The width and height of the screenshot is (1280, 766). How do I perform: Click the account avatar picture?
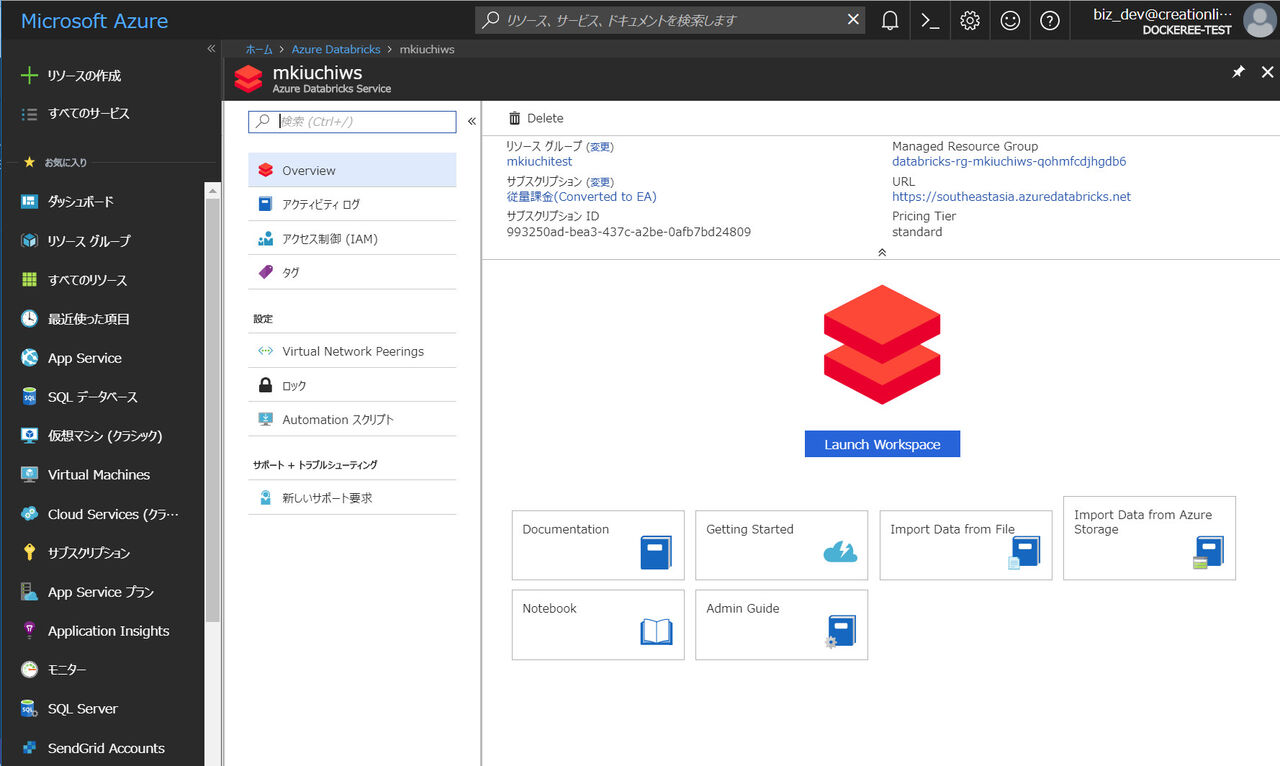tap(1259, 20)
